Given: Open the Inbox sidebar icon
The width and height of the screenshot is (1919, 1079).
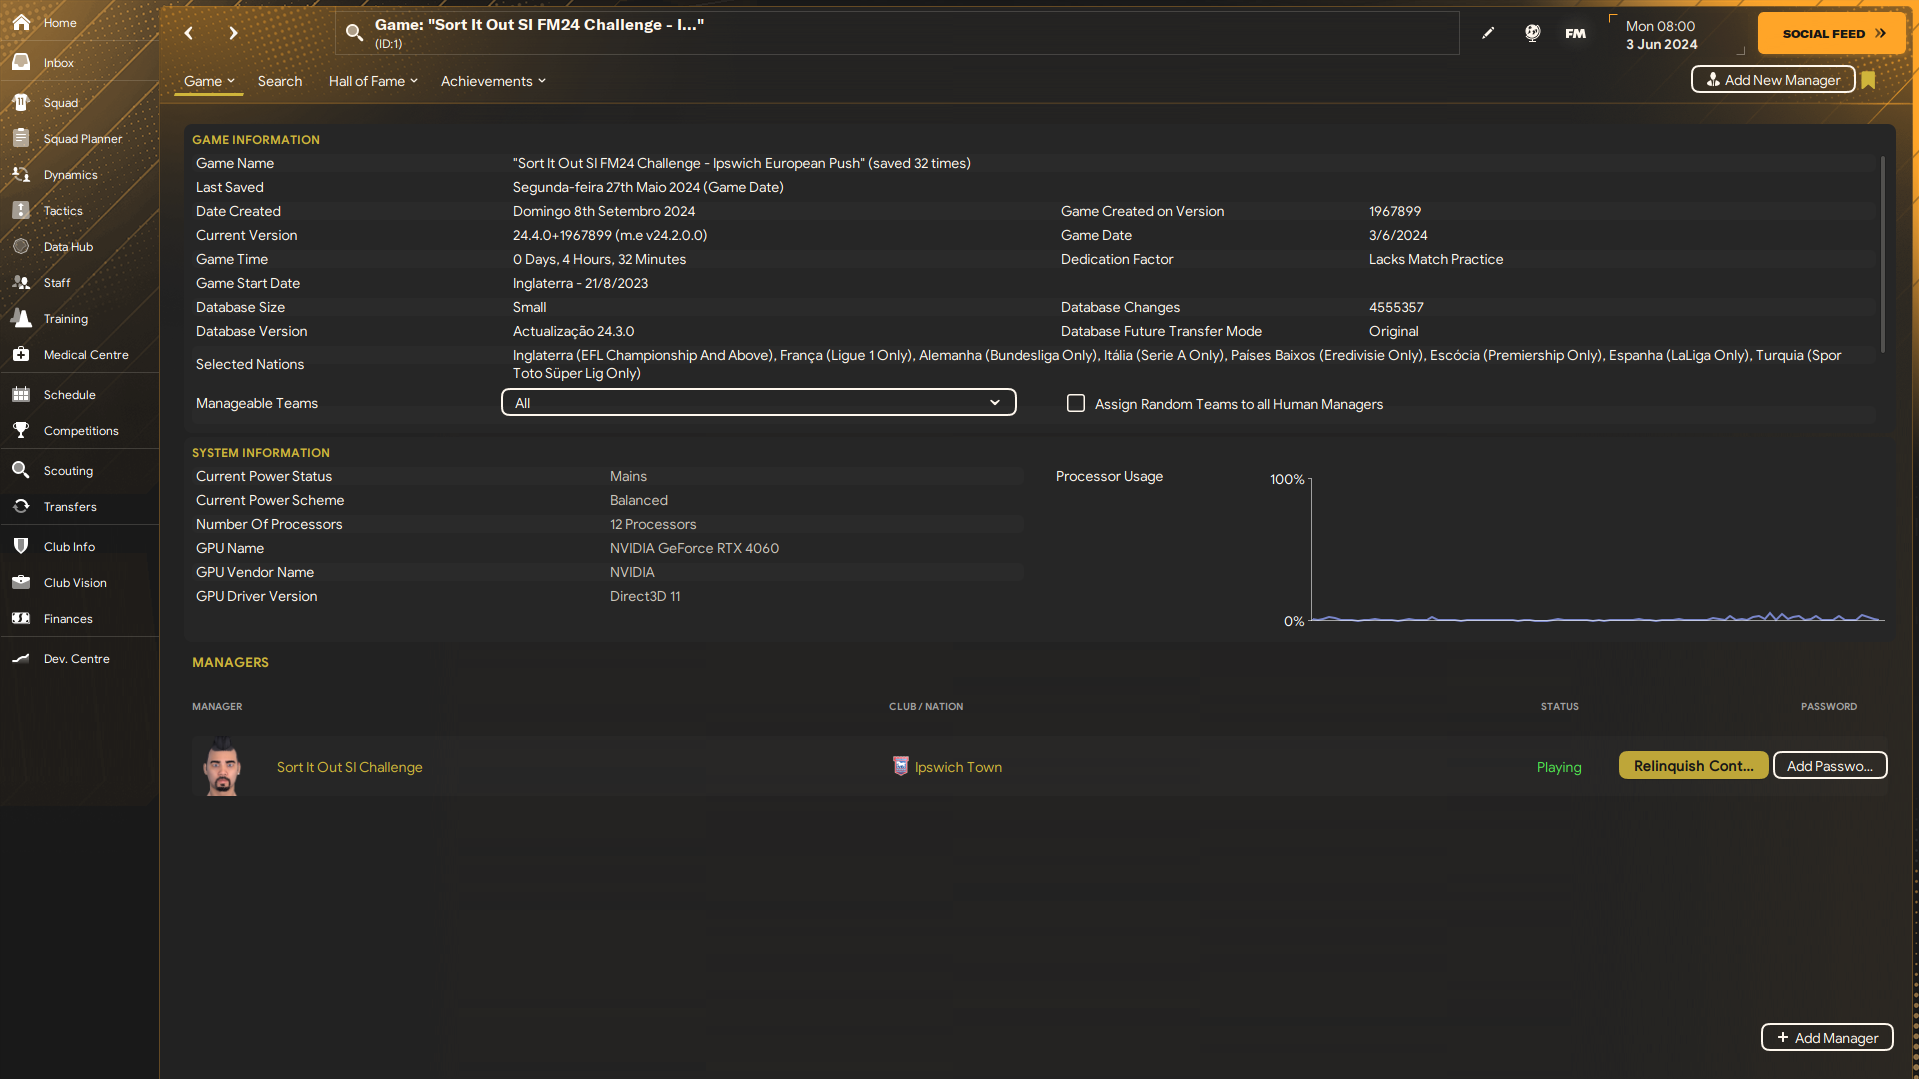Looking at the screenshot, I should (21, 62).
